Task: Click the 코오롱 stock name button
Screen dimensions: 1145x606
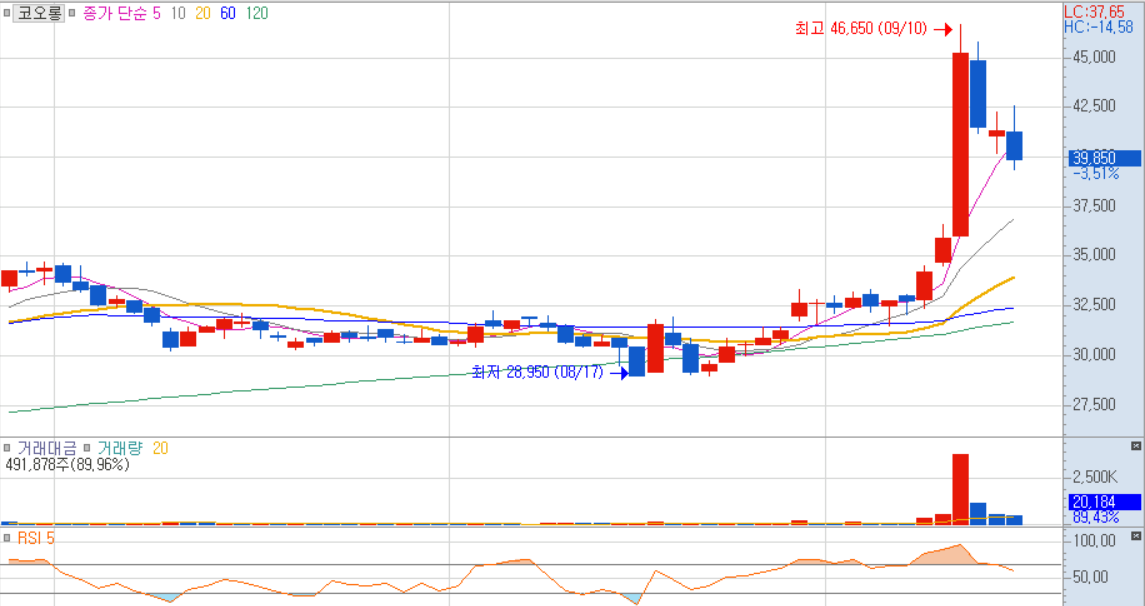Action: click(x=39, y=13)
